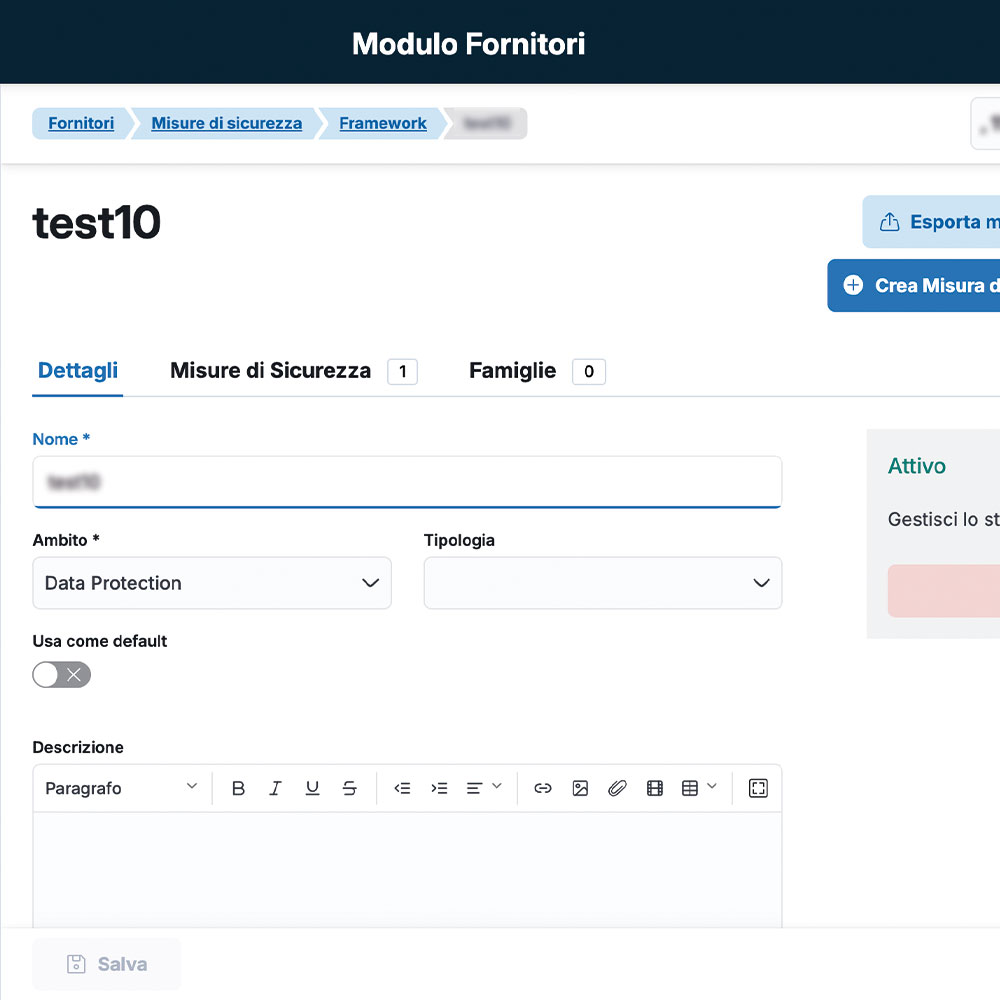
Task: Toggle bold formatting in the description editor
Action: coord(238,789)
